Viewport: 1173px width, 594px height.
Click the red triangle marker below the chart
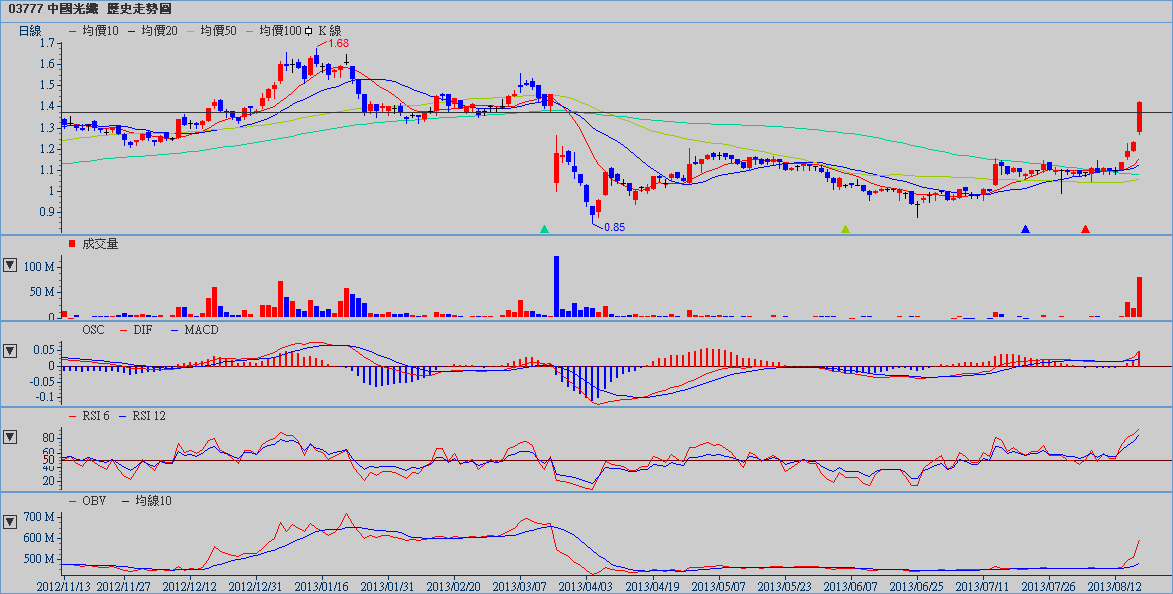click(x=1085, y=229)
